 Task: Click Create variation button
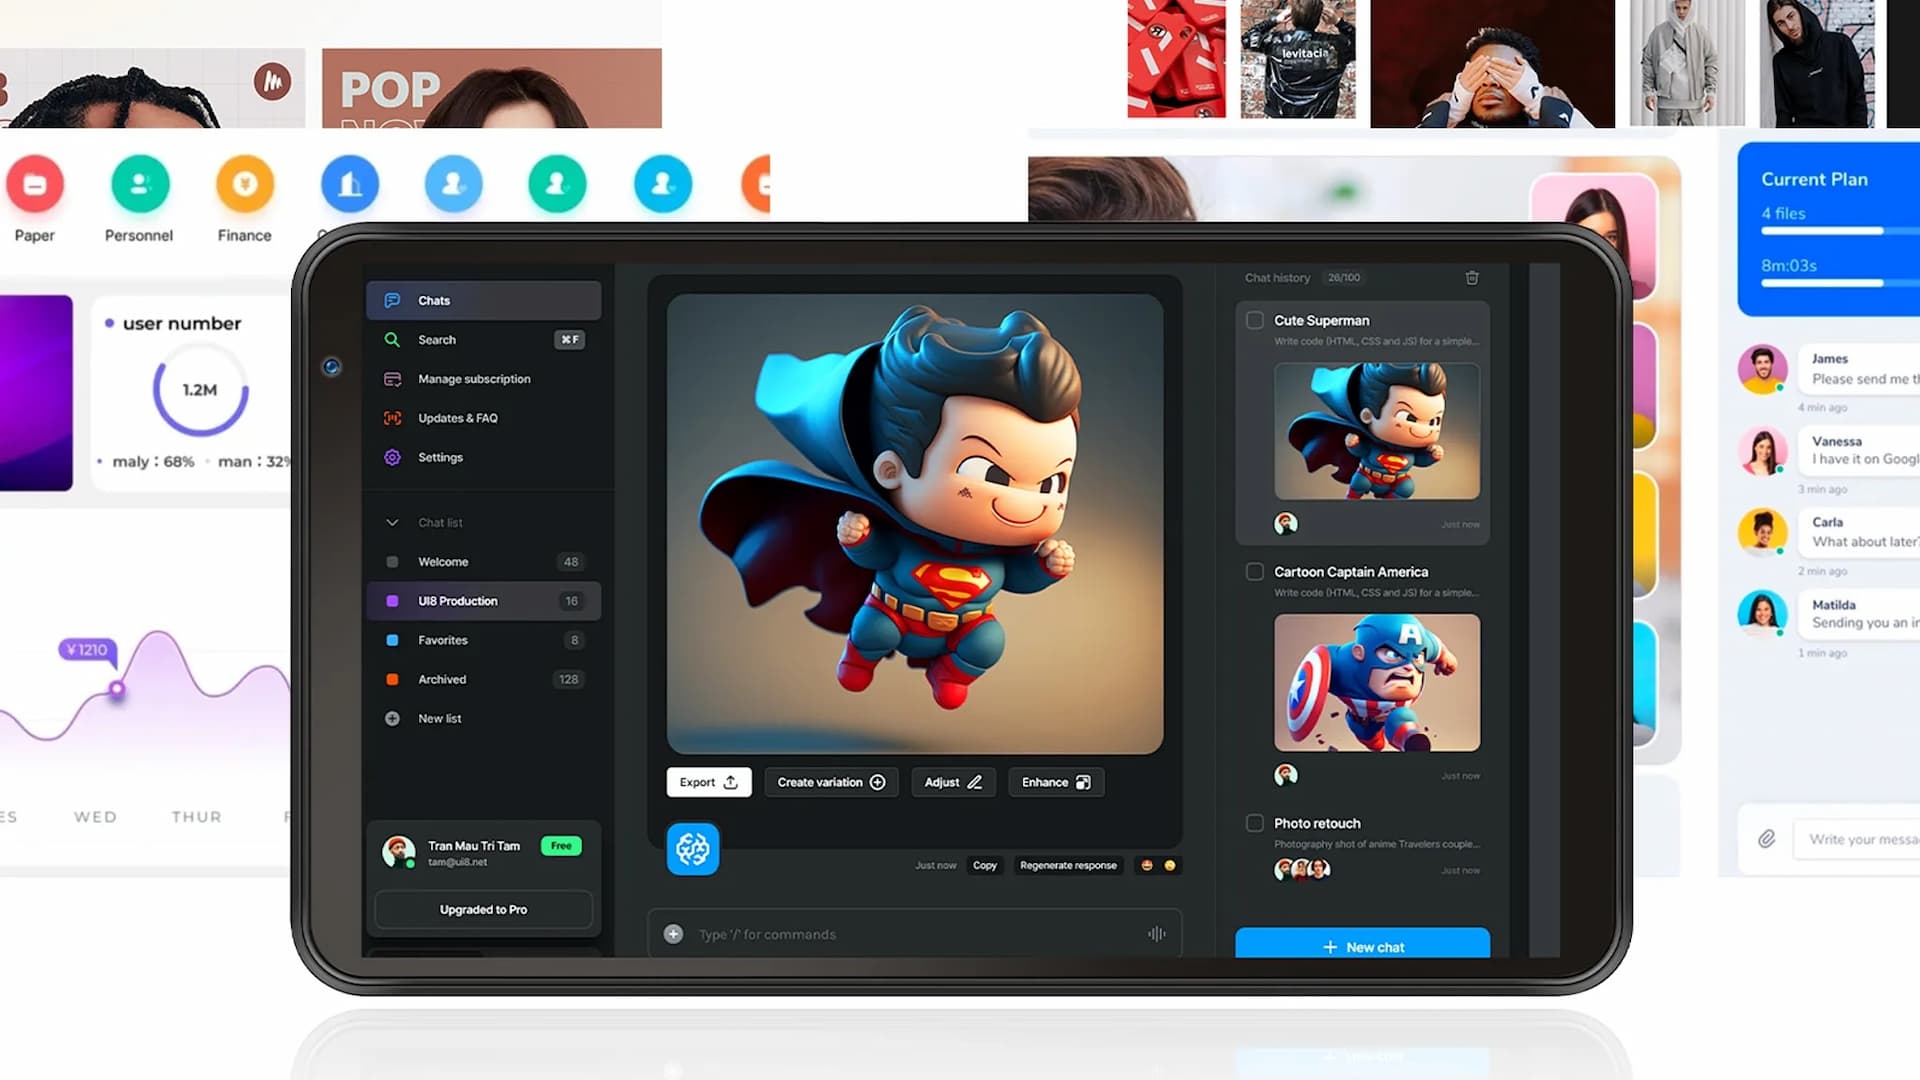coord(831,782)
